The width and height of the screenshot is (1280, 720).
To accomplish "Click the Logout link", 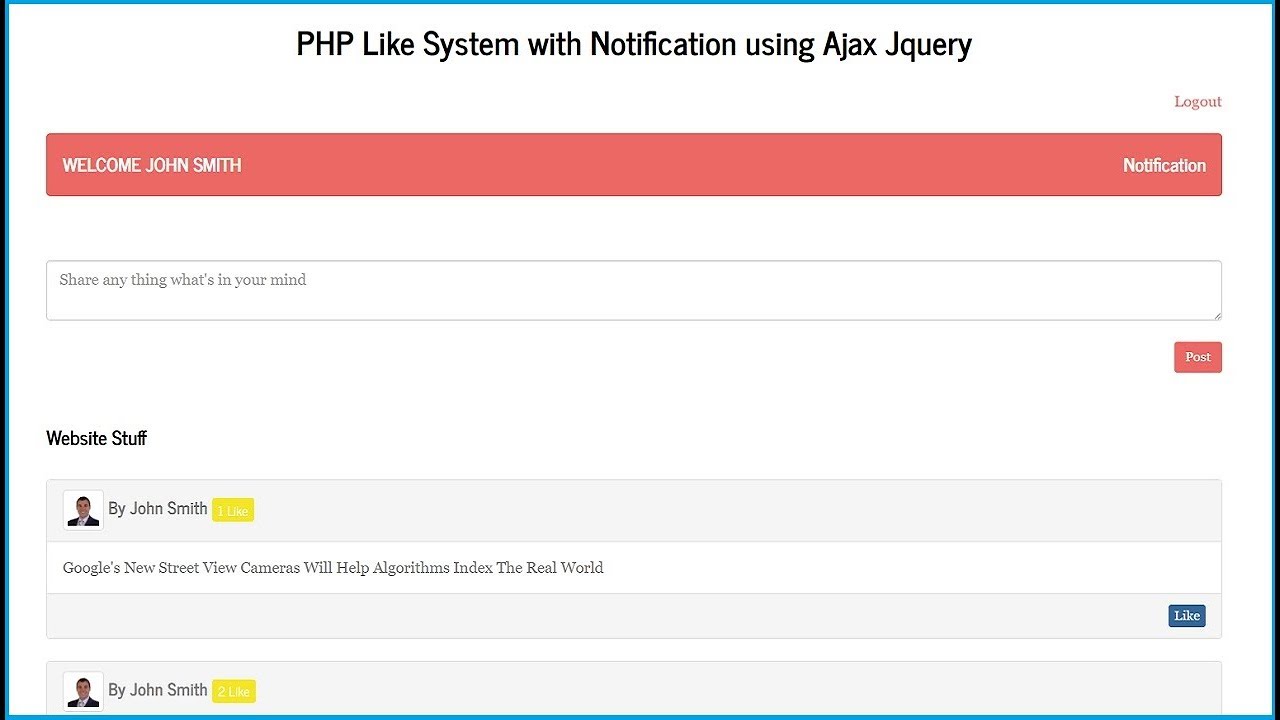I will point(1197,102).
